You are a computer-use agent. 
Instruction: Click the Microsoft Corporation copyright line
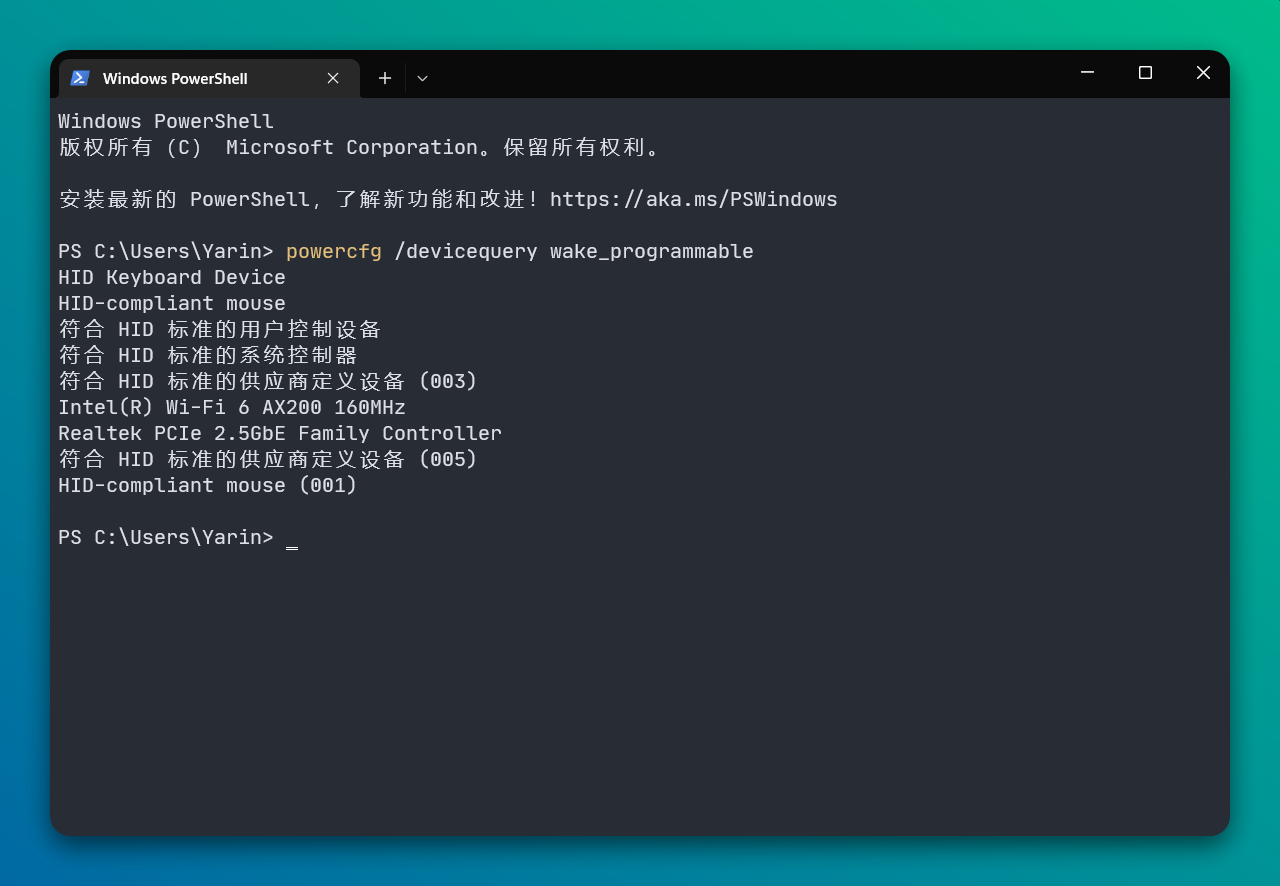click(x=362, y=147)
